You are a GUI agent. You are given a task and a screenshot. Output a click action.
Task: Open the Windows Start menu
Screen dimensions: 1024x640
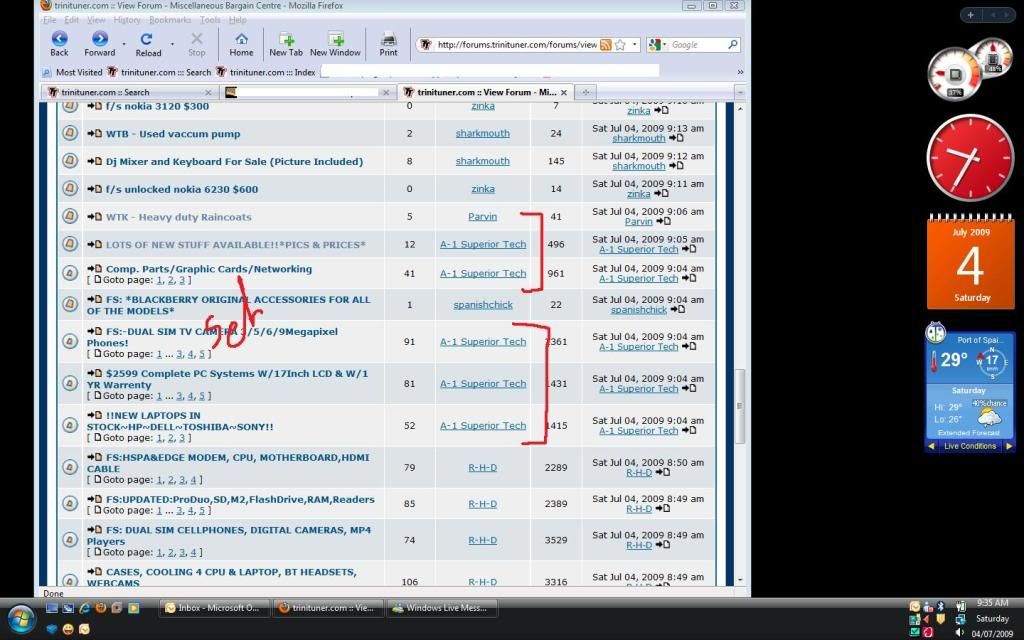(20, 620)
